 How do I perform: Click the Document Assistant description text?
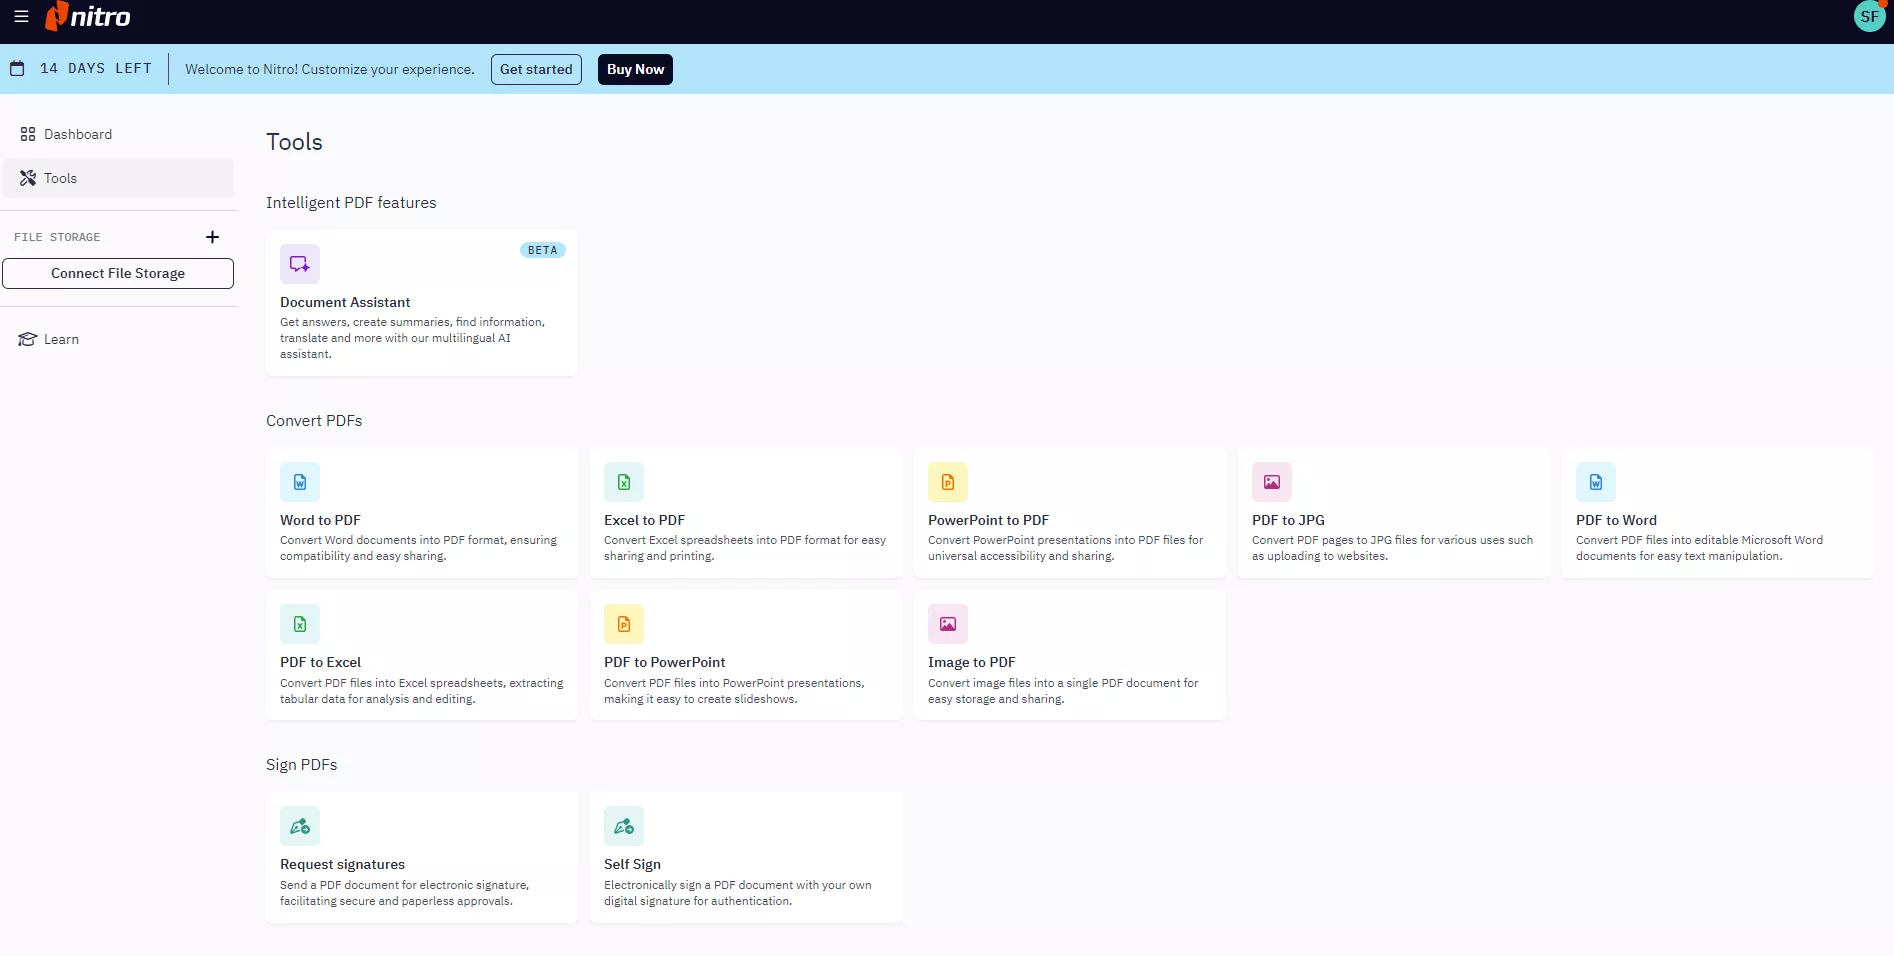click(x=413, y=338)
